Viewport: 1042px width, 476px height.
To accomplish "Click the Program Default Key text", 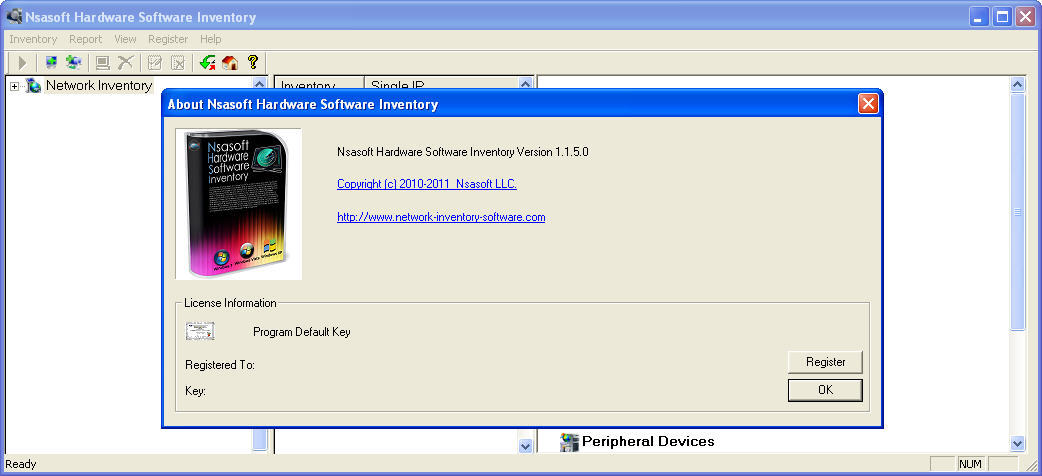I will [302, 332].
